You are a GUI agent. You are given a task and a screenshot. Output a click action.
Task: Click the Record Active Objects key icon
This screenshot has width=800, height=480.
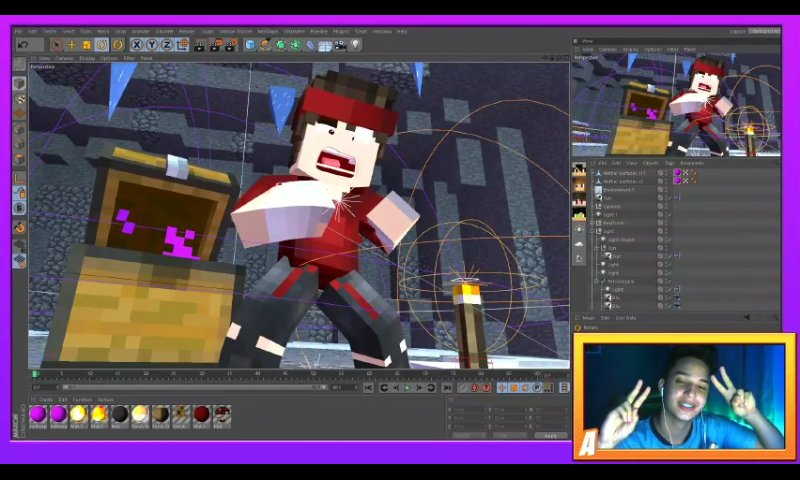point(463,388)
